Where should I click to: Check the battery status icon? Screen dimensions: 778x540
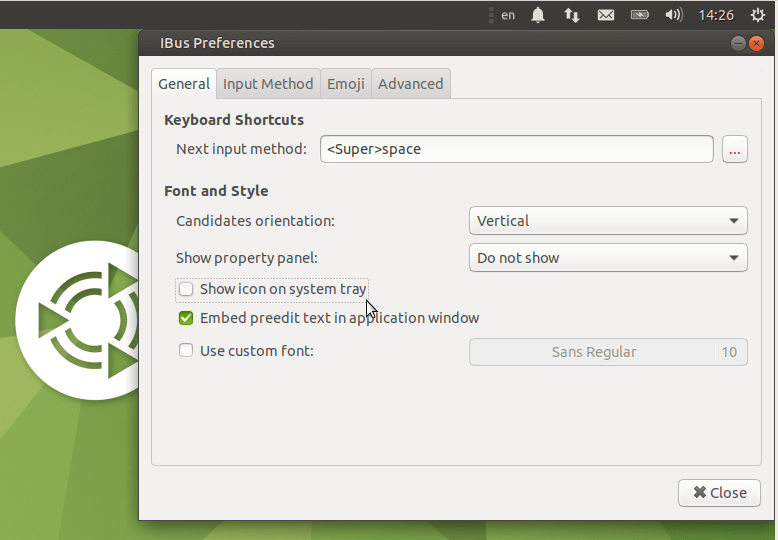click(x=640, y=15)
